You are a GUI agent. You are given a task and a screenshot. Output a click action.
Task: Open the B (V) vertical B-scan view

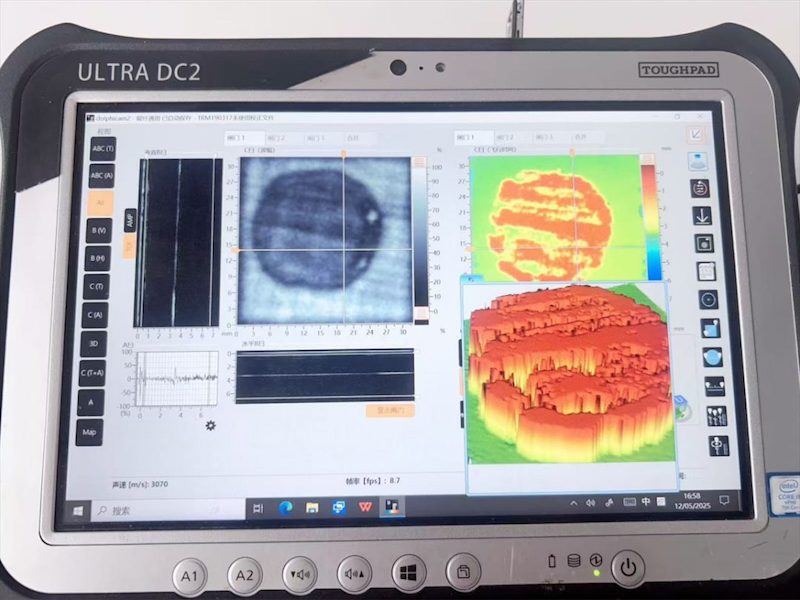coord(99,231)
